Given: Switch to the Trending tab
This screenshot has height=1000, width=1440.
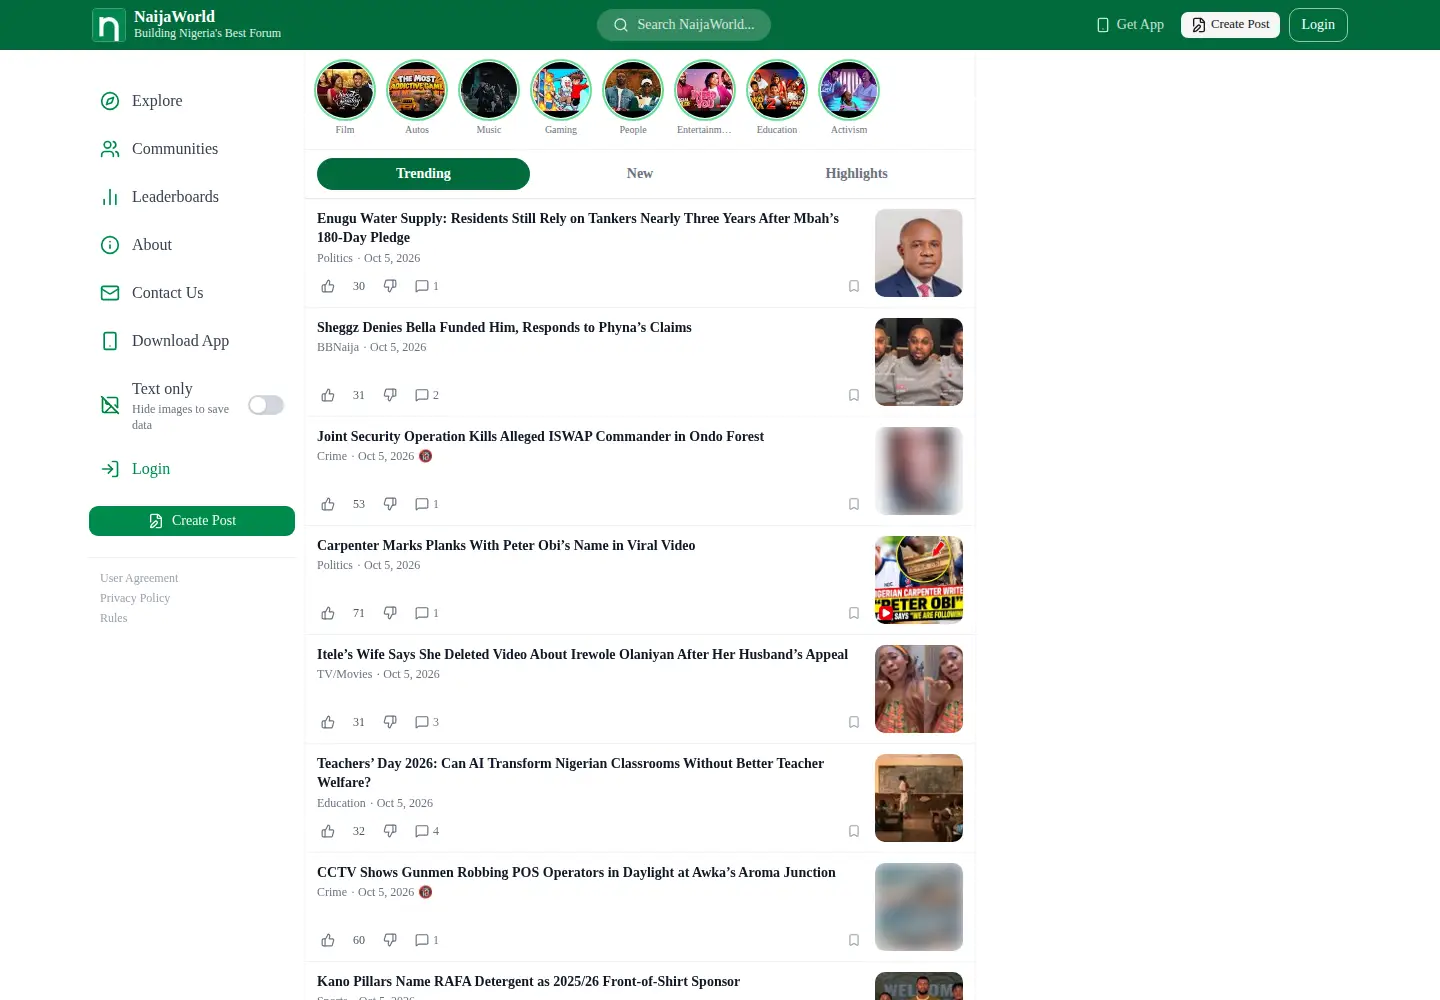Looking at the screenshot, I should tap(423, 174).
